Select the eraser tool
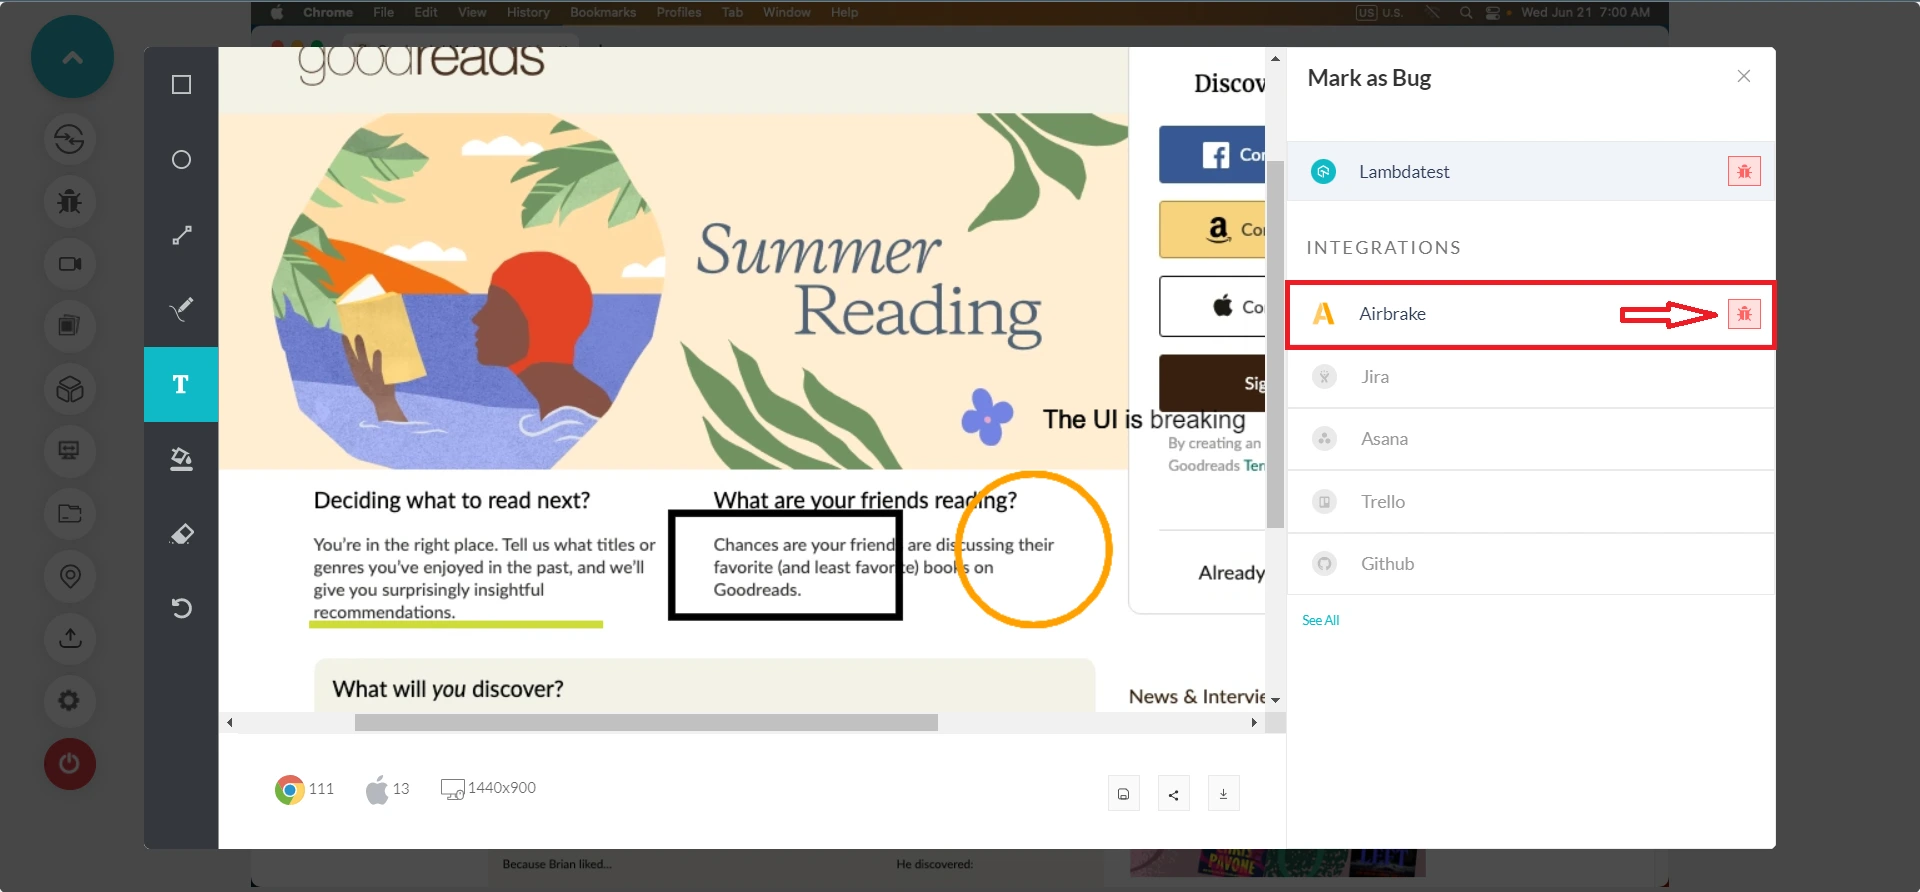 coord(181,534)
